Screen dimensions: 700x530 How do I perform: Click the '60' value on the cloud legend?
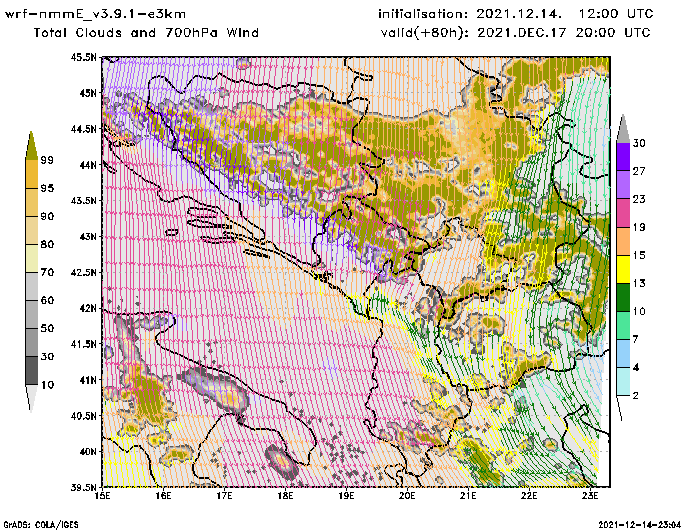(47, 300)
